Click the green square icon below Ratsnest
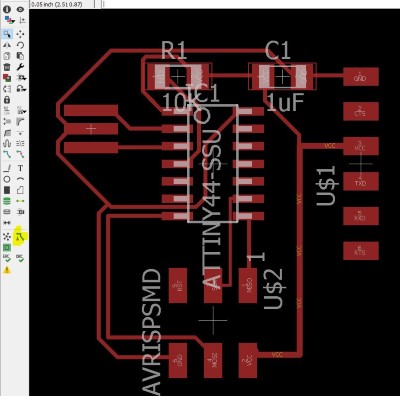 click(x=7, y=247)
